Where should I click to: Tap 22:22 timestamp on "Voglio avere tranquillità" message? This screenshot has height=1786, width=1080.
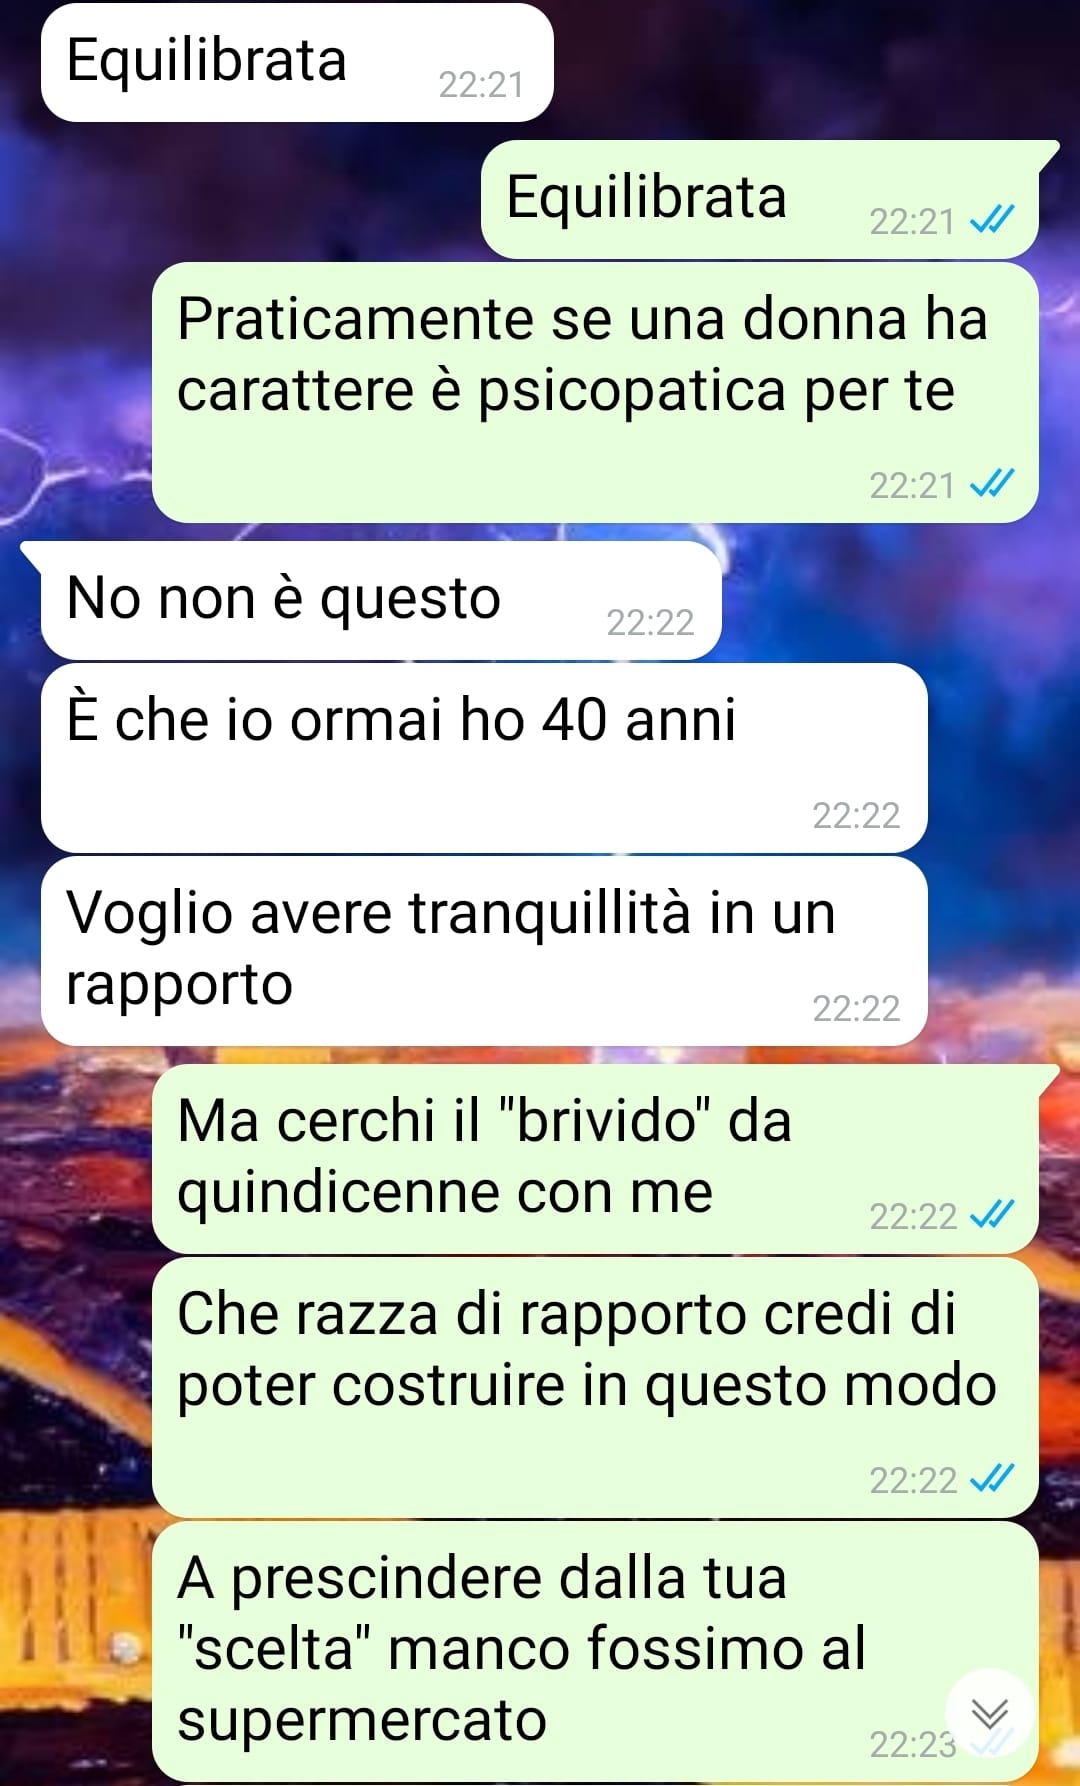(x=856, y=1009)
